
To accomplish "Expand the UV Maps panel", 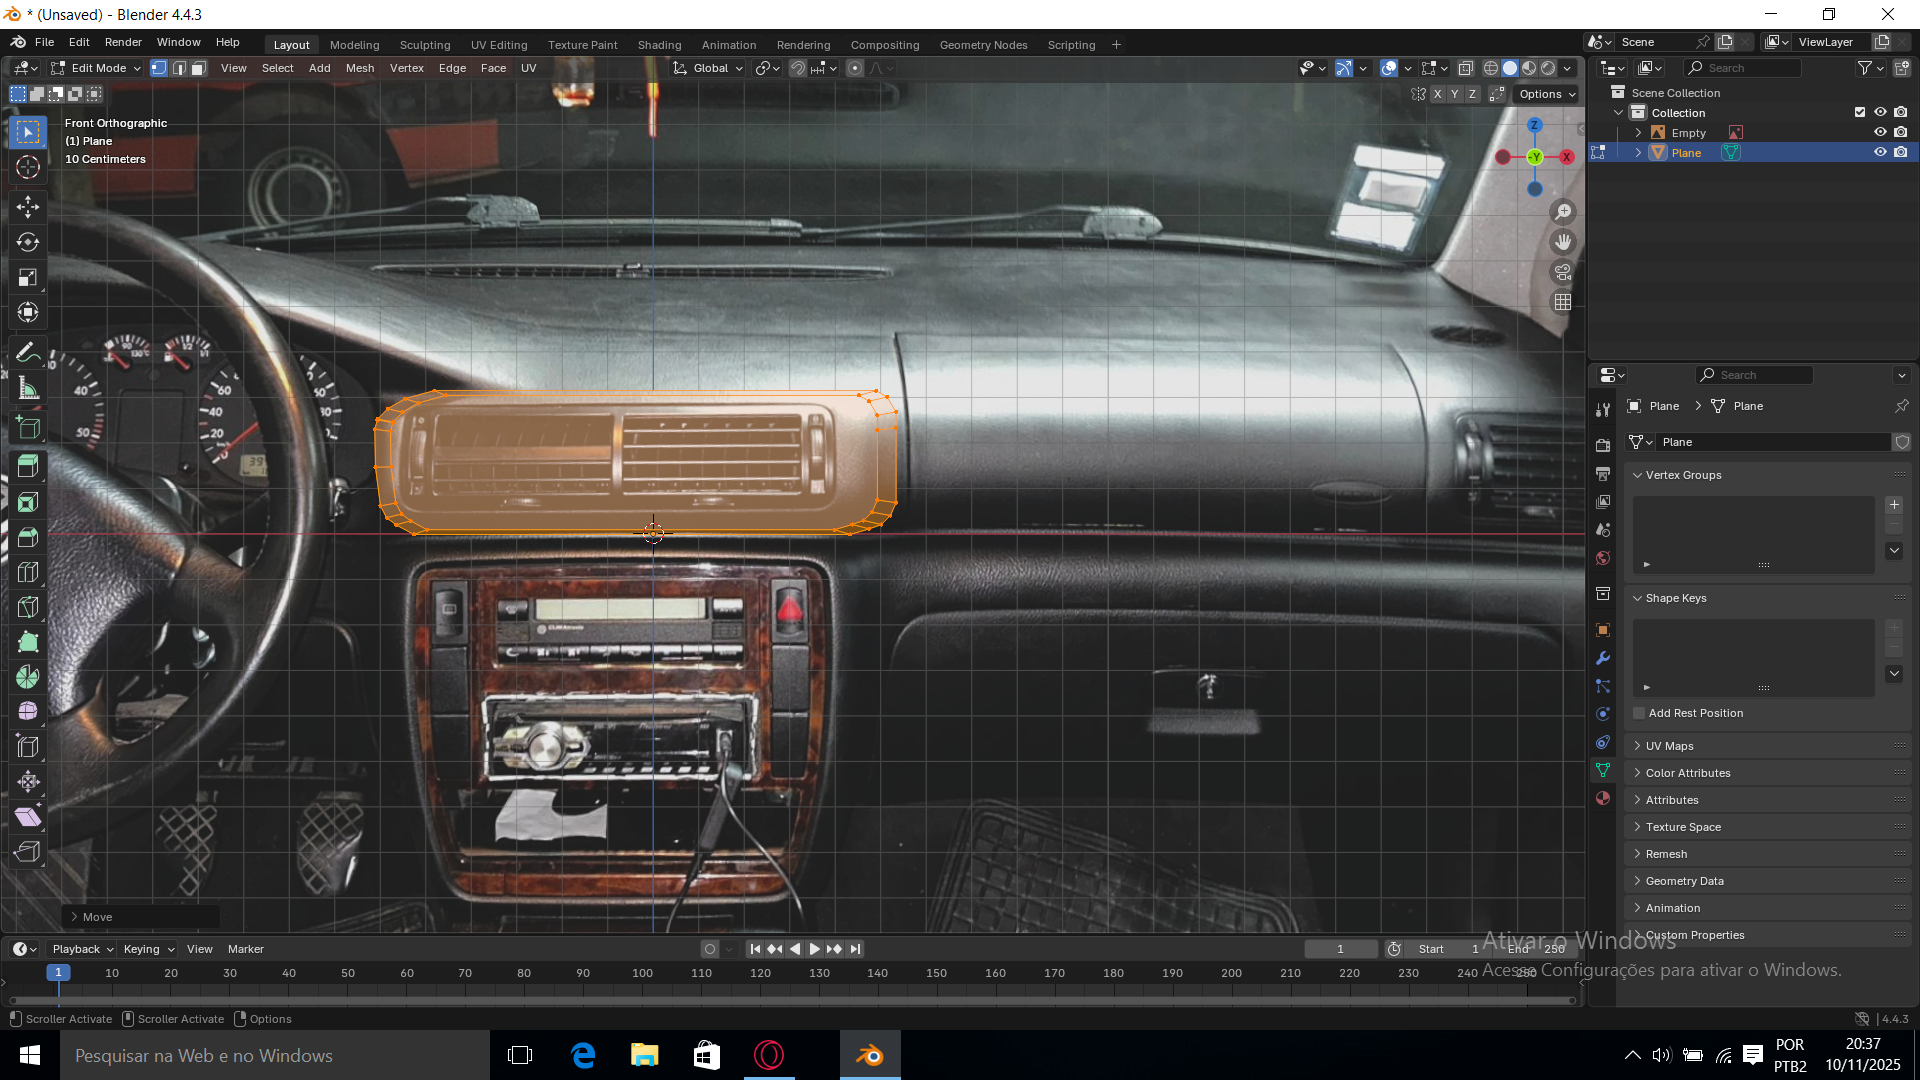I will (x=1669, y=746).
